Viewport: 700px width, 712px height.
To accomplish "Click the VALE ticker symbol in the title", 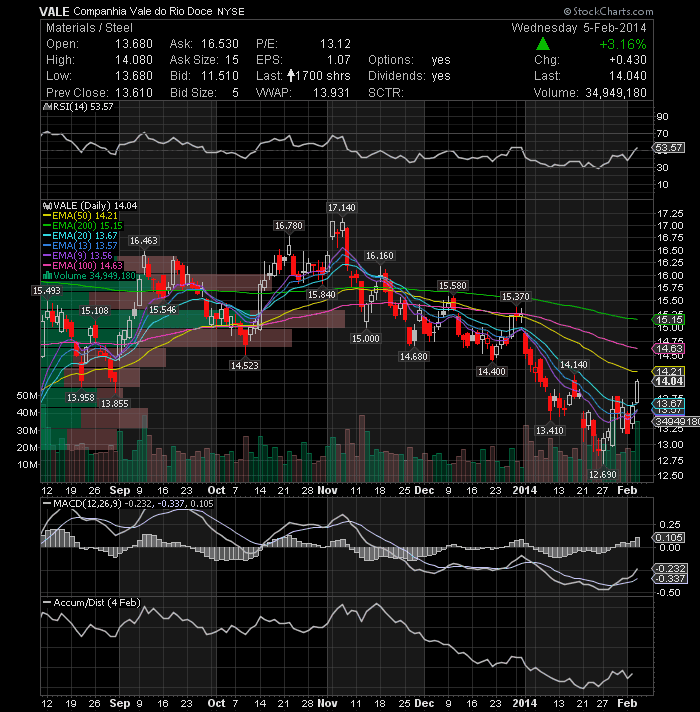I will pyautogui.click(x=54, y=11).
